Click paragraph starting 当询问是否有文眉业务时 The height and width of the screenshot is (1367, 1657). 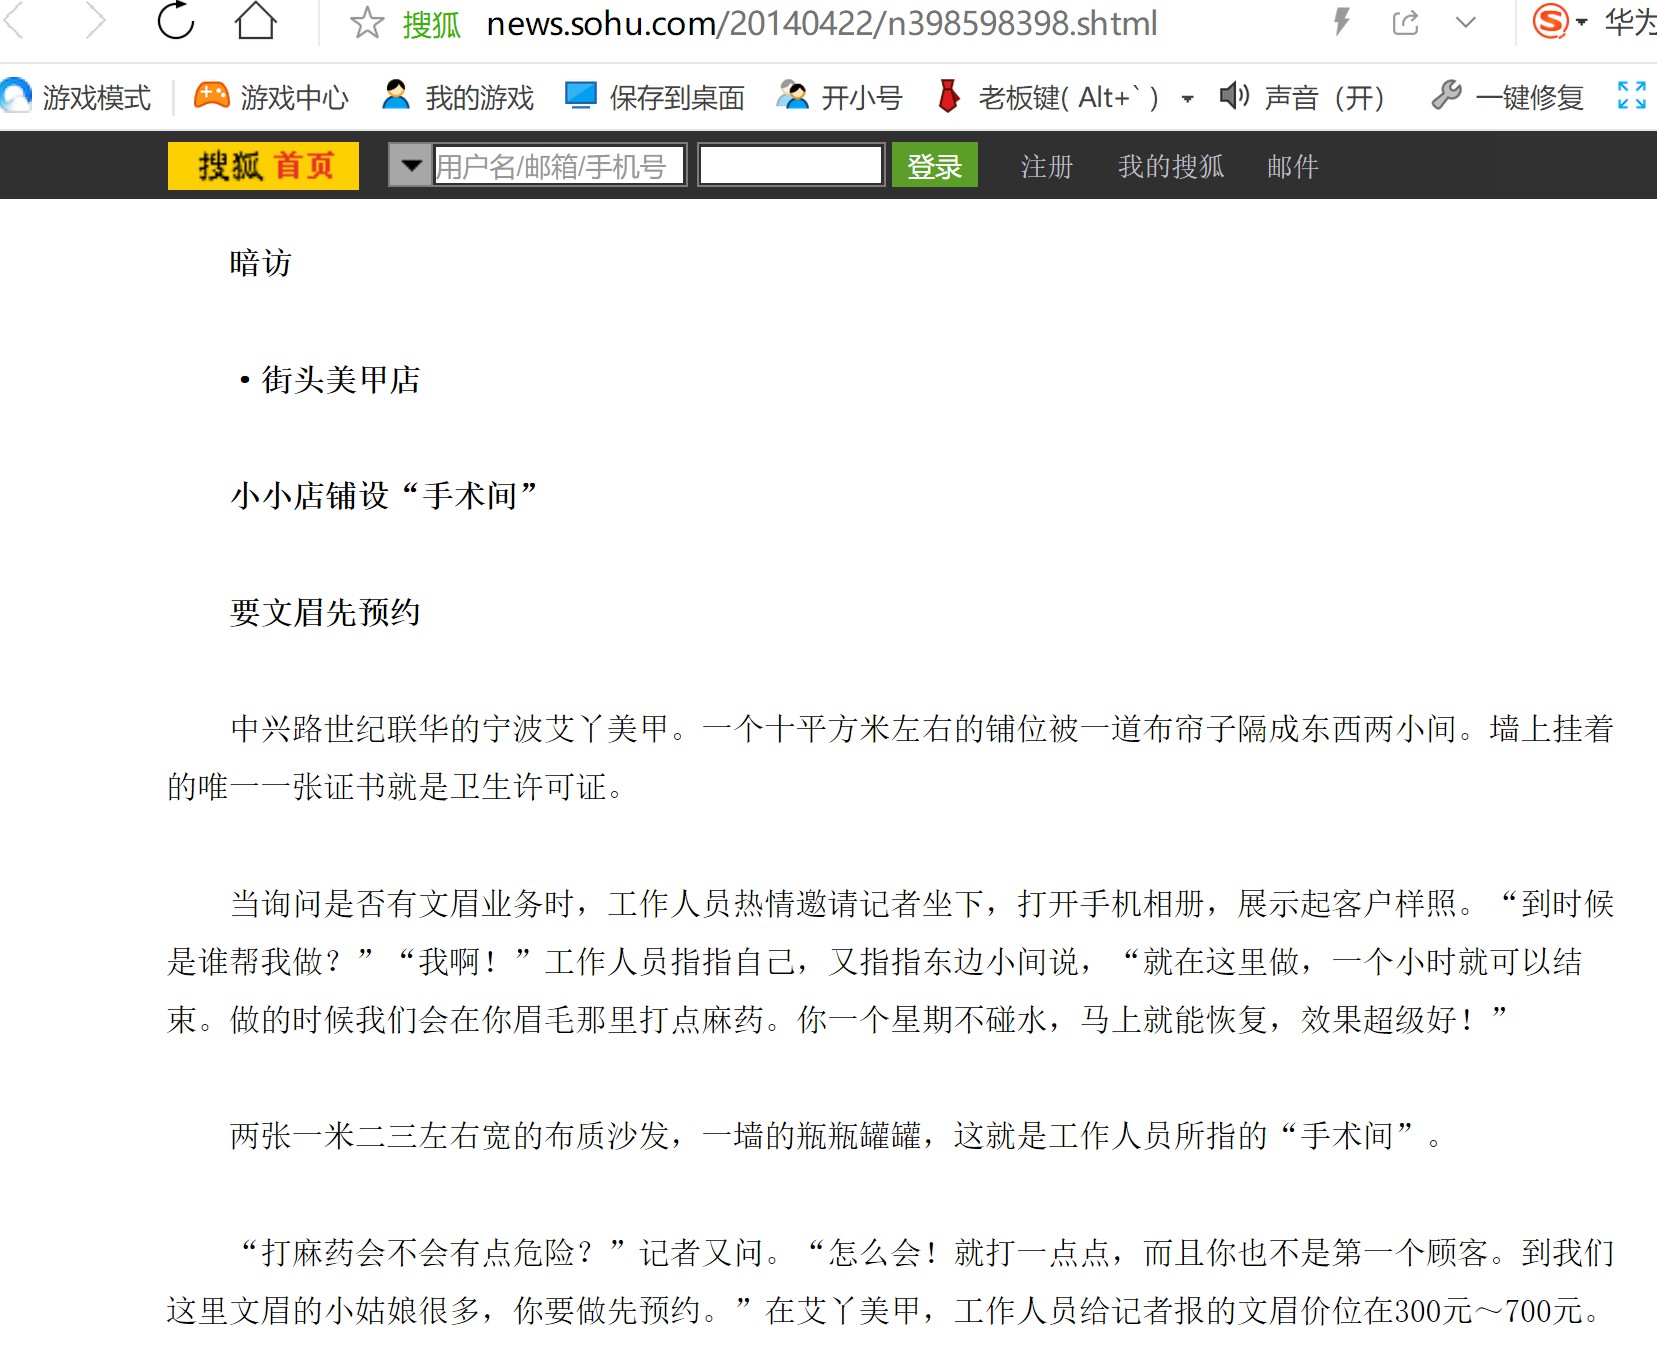point(890,961)
